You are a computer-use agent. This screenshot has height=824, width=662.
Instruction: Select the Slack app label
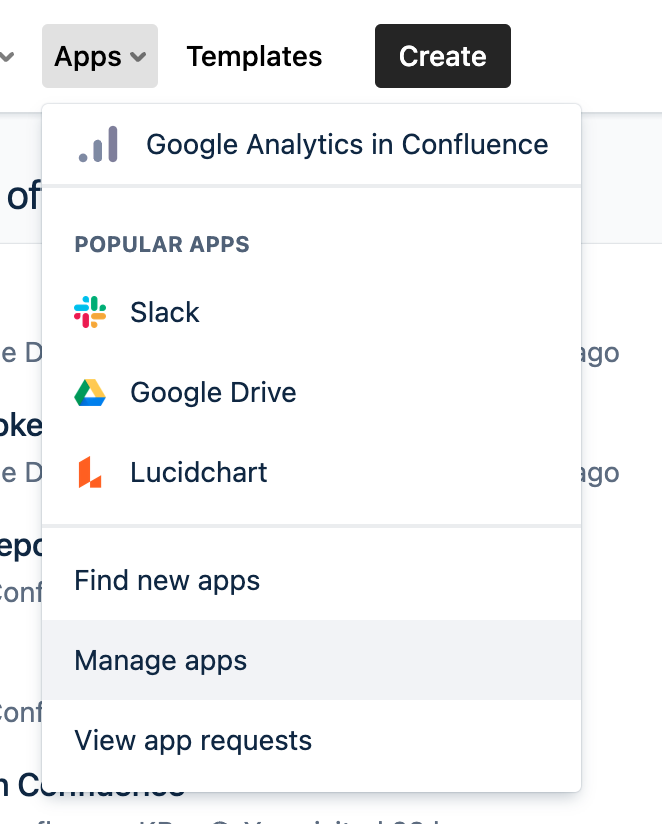pyautogui.click(x=165, y=312)
